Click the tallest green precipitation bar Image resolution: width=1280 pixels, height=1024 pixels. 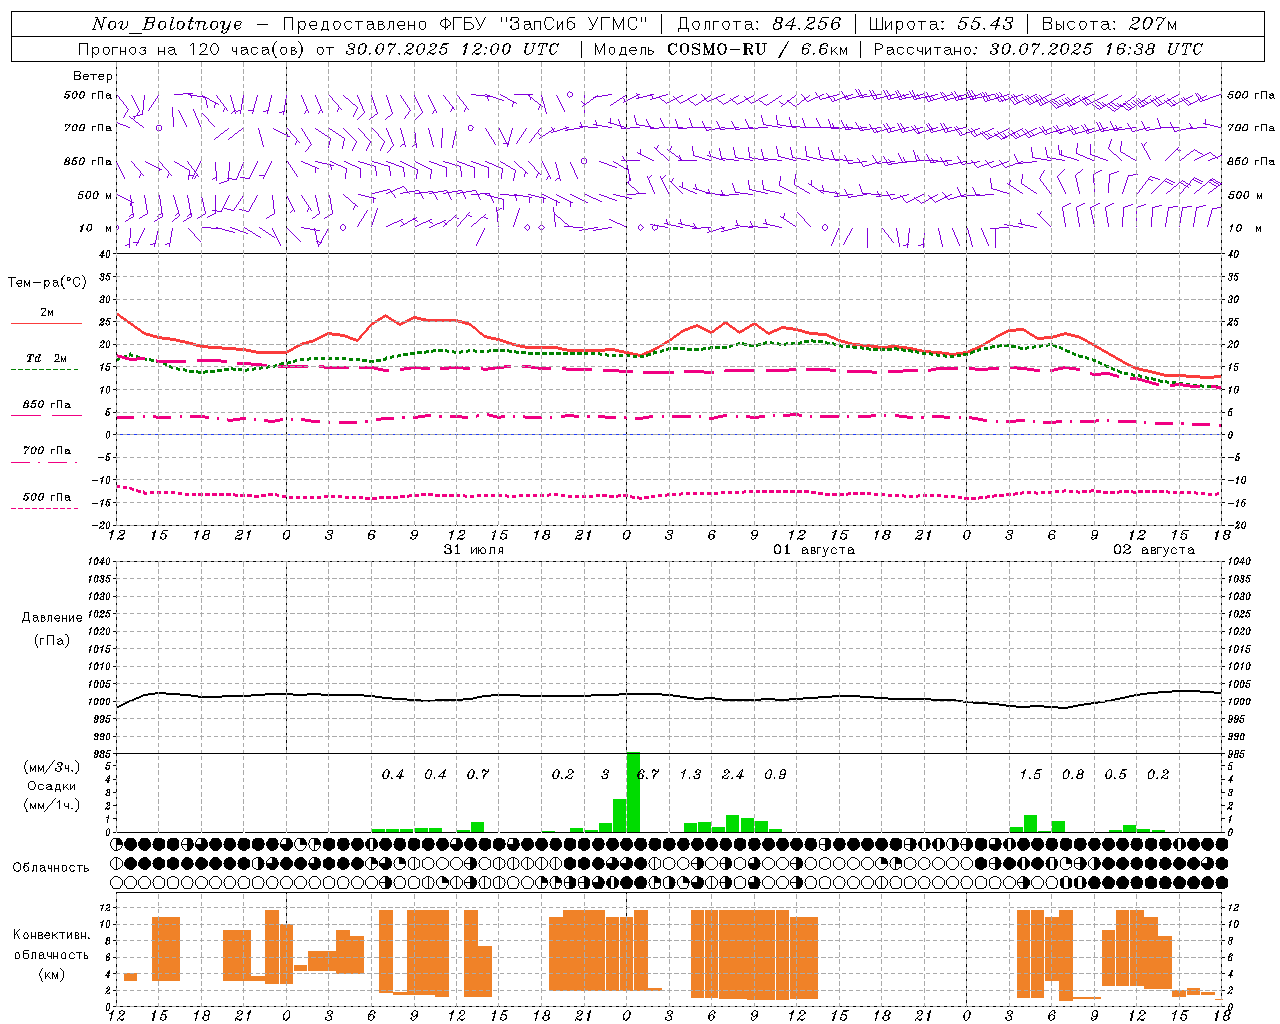pyautogui.click(x=633, y=792)
